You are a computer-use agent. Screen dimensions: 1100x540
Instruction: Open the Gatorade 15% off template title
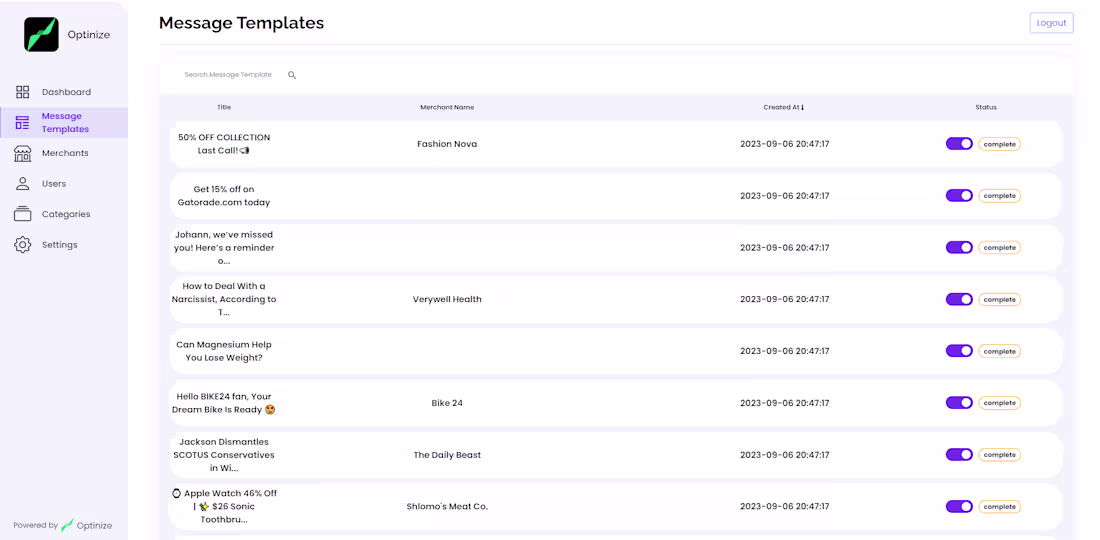point(224,196)
